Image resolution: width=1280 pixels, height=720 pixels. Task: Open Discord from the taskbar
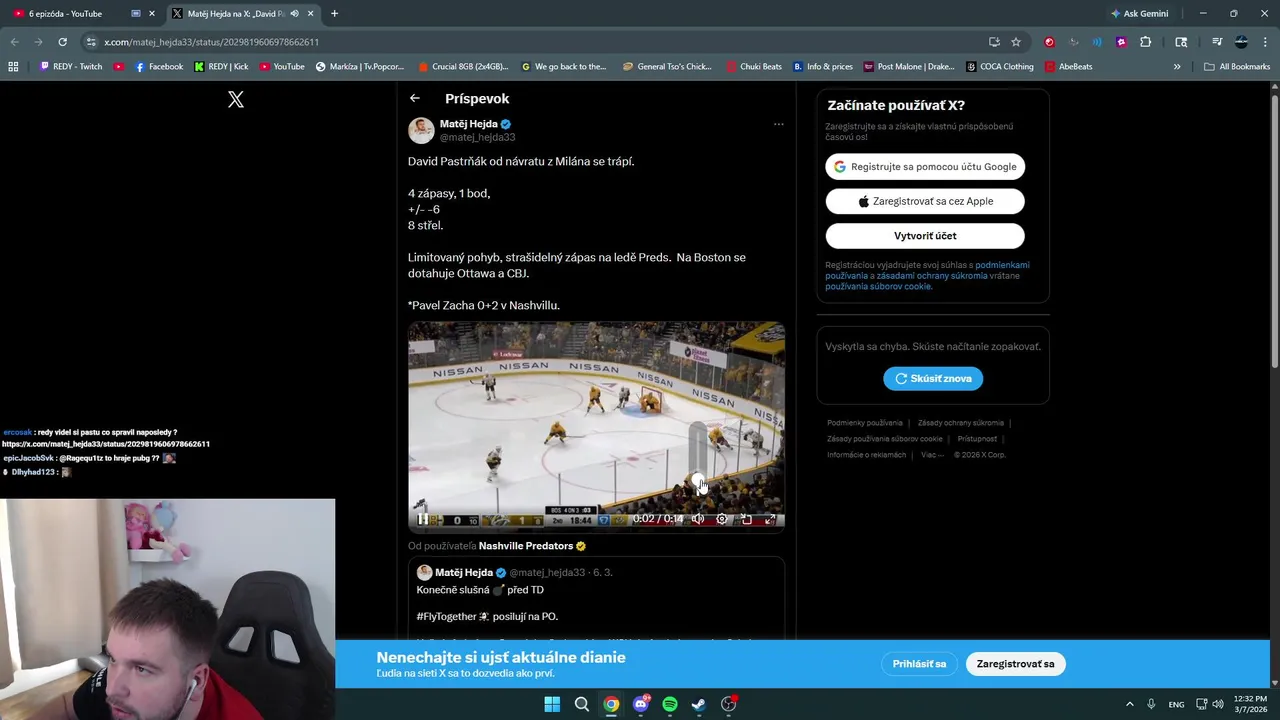click(640, 704)
